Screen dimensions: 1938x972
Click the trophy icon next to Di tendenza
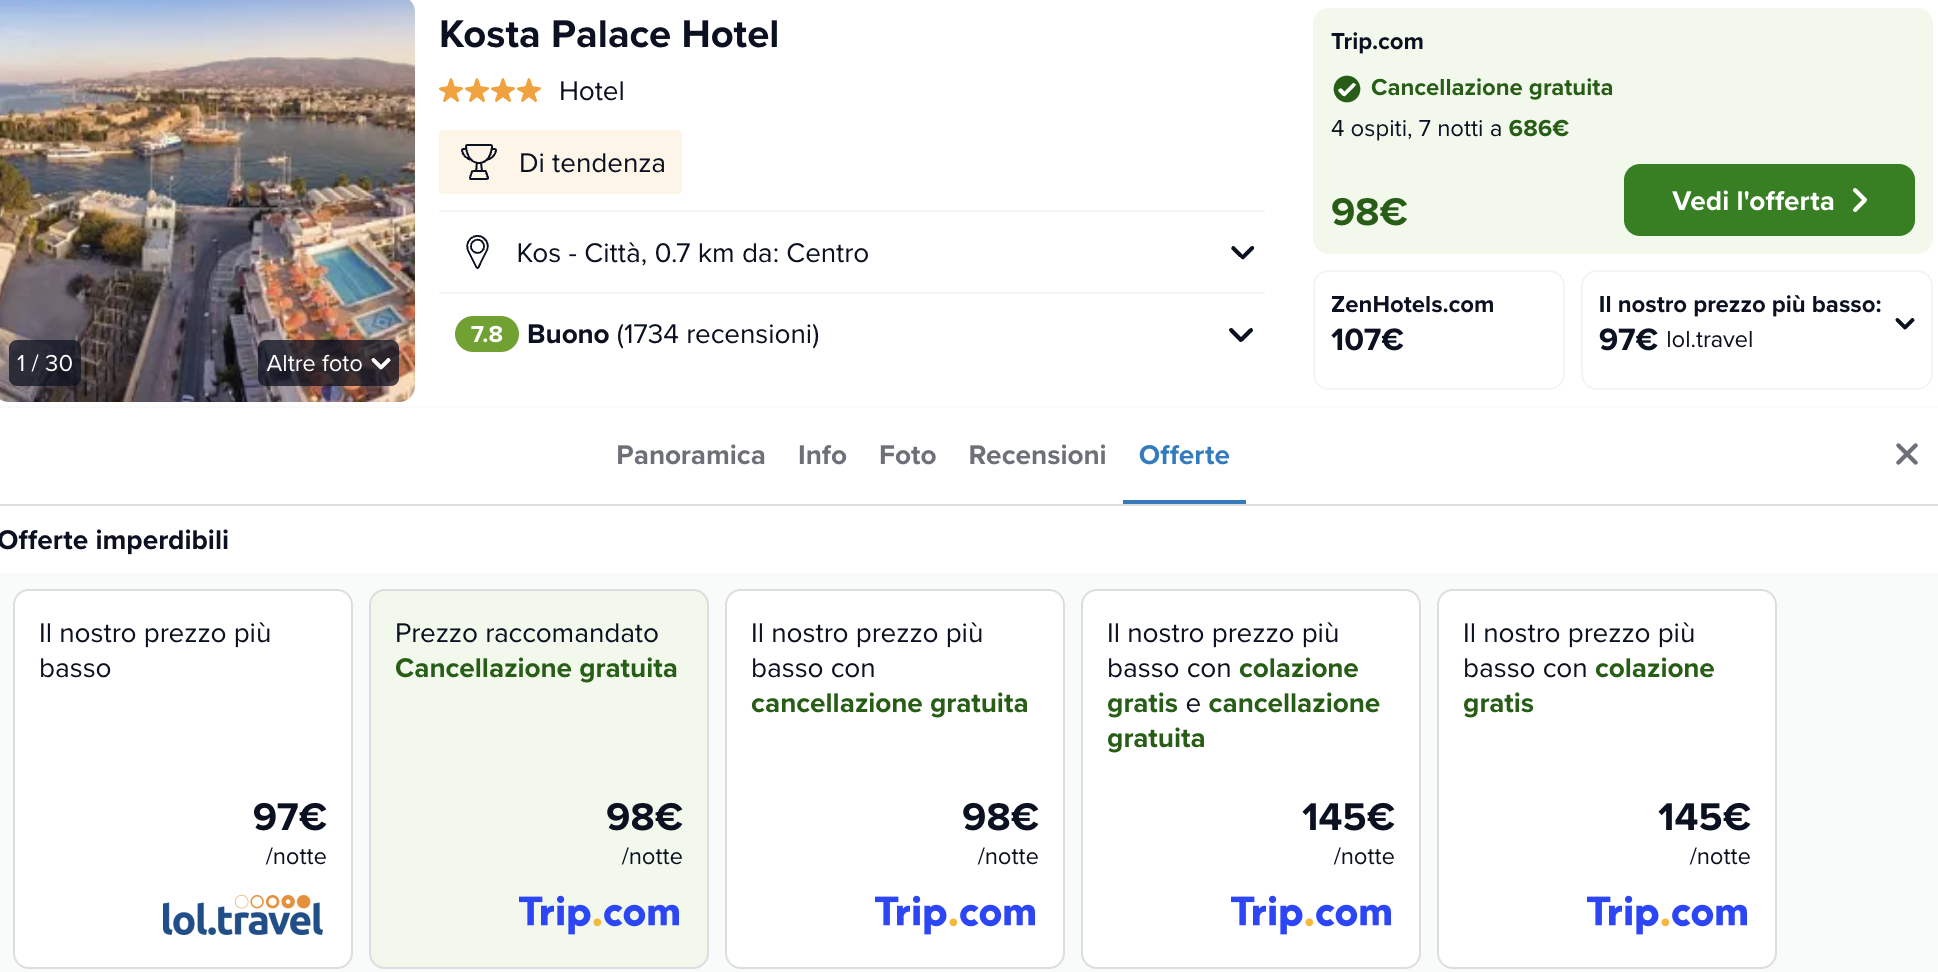[x=479, y=162]
